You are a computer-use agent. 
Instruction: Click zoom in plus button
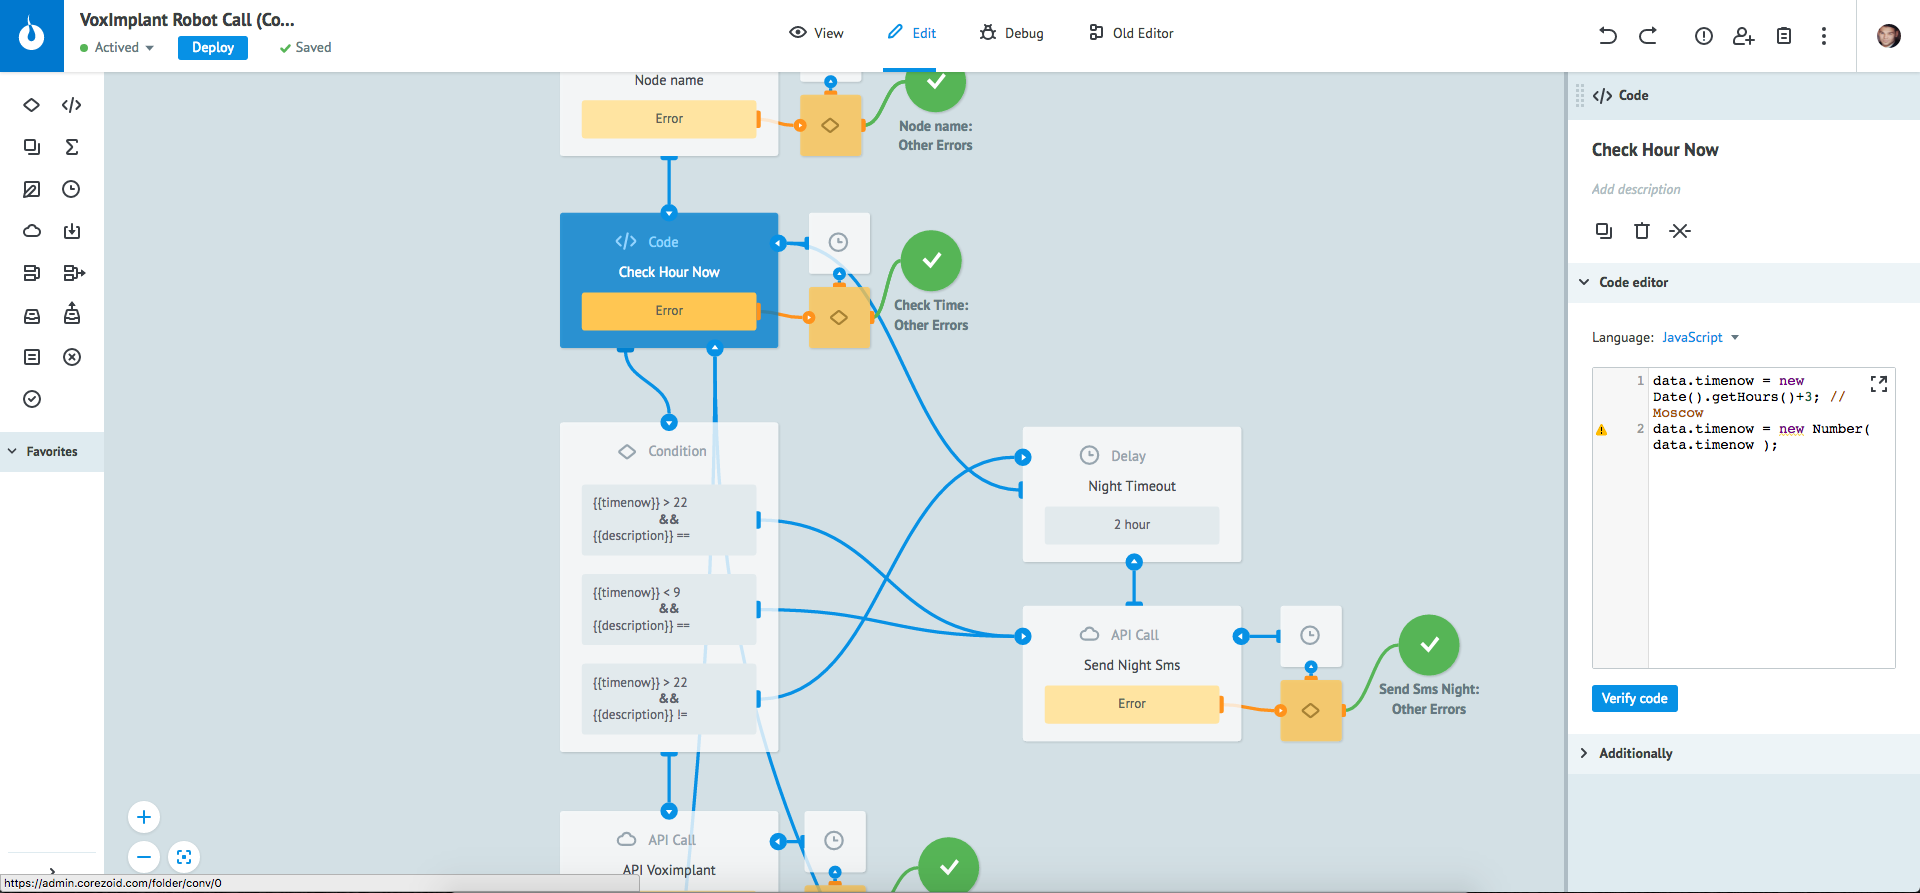(144, 817)
